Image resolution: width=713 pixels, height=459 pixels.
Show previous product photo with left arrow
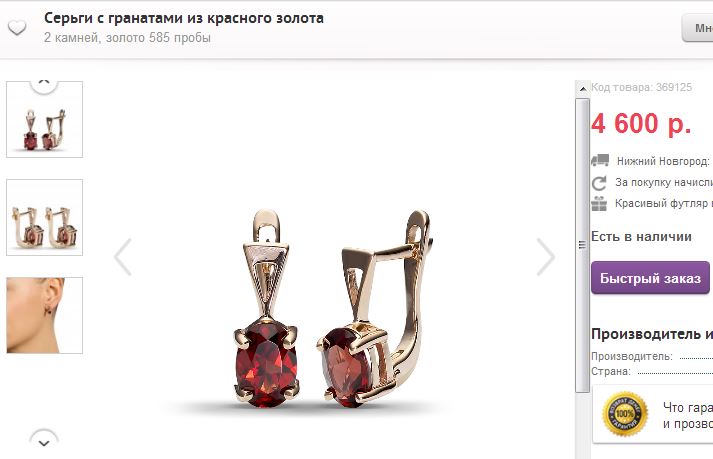(x=123, y=257)
